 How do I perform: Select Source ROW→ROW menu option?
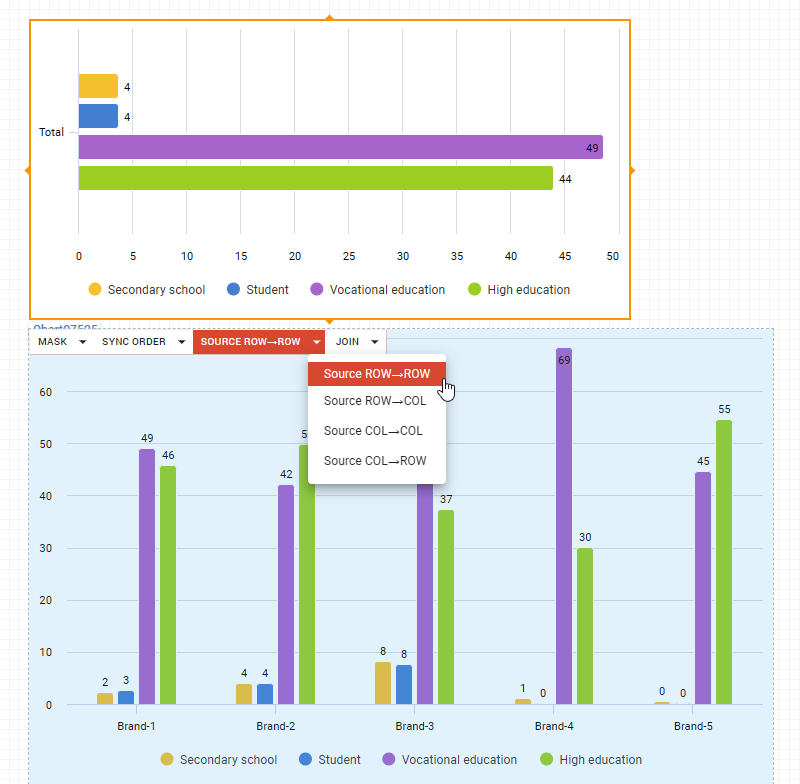click(x=376, y=373)
